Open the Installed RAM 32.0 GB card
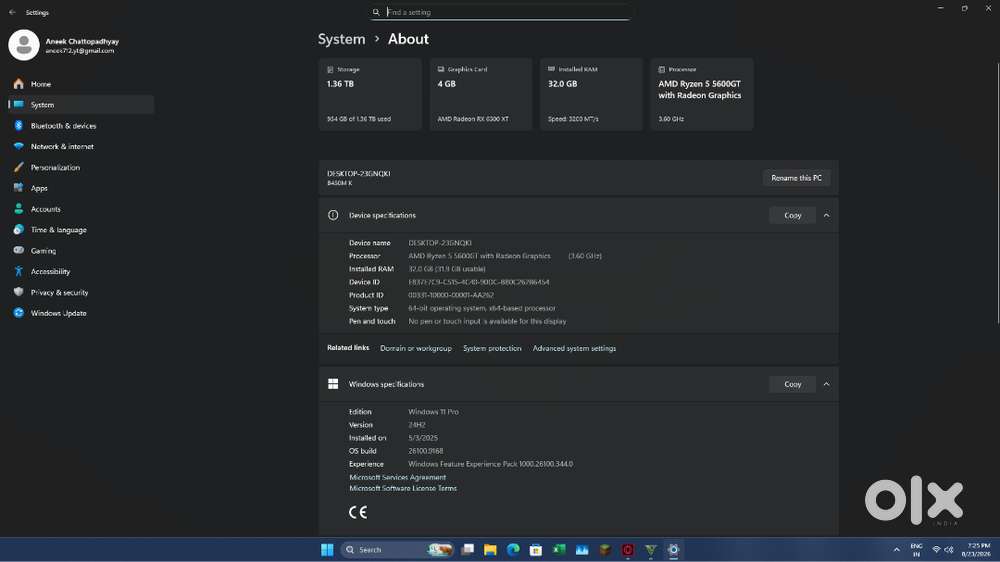 click(x=591, y=94)
